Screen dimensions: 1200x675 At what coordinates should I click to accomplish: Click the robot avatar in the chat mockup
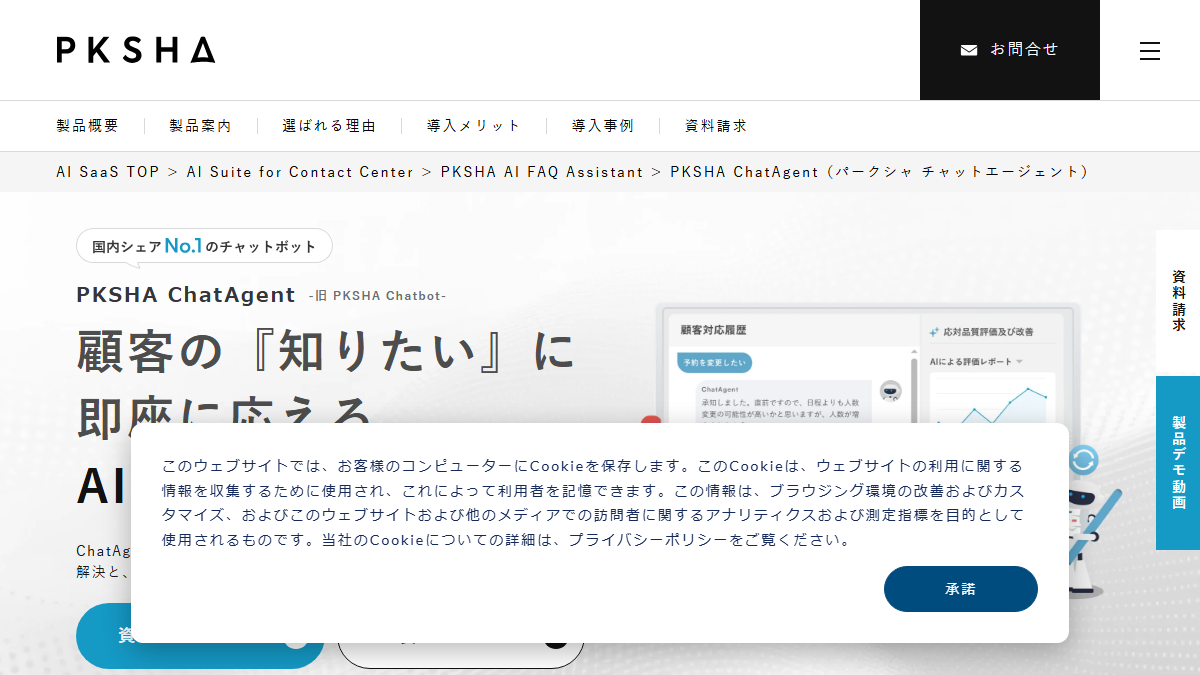point(889,391)
